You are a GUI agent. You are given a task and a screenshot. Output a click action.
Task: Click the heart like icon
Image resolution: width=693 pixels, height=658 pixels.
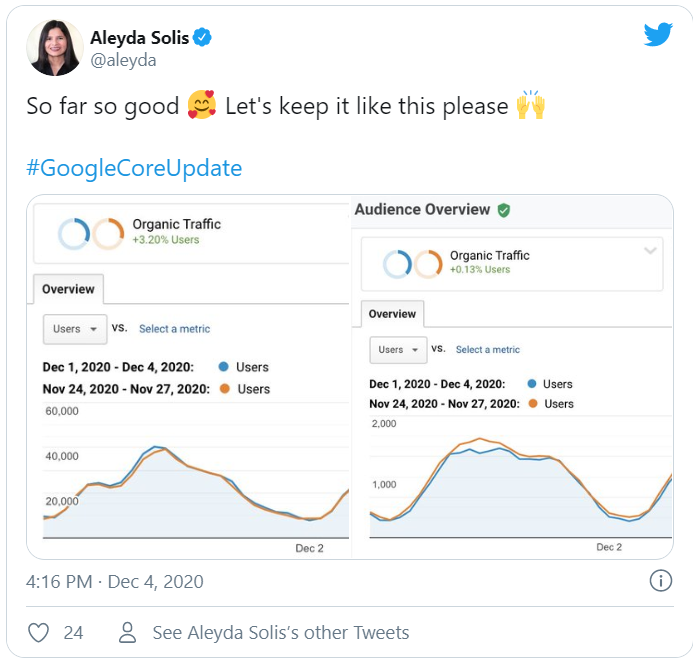(39, 632)
